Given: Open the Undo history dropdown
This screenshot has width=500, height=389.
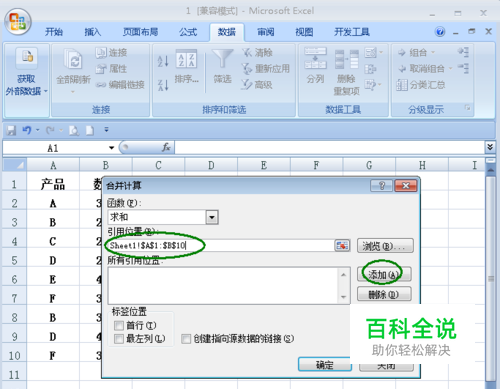Looking at the screenshot, I should click(37, 130).
